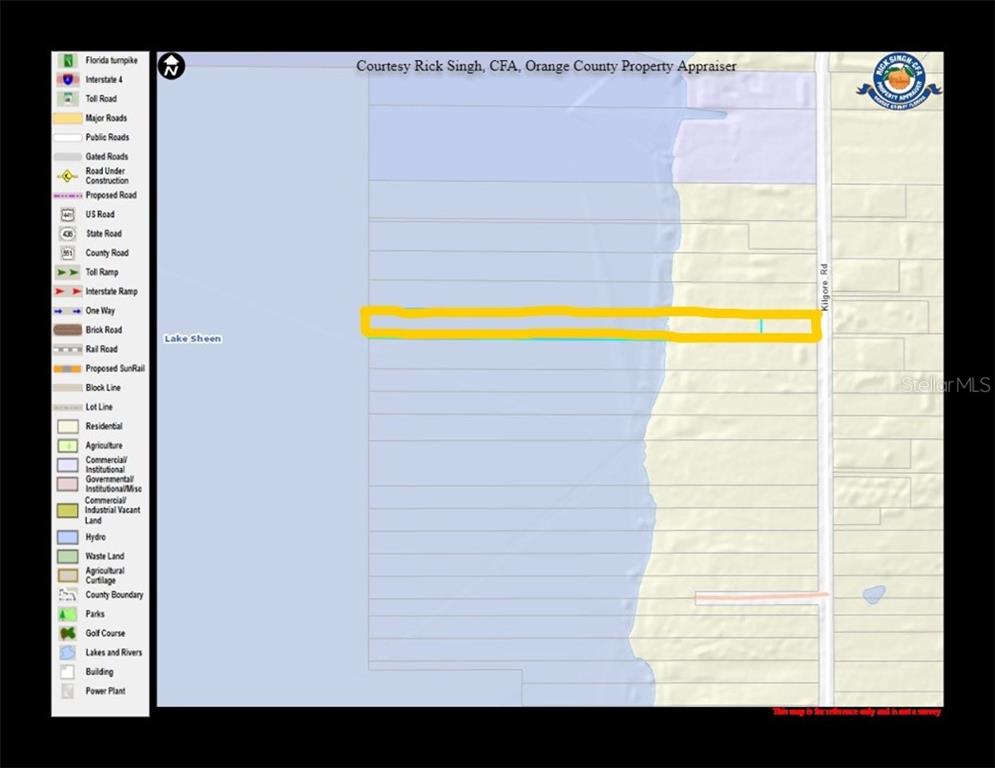This screenshot has height=768, width=995.
Task: Click the Major Roads legend swatch
Action: [67, 118]
